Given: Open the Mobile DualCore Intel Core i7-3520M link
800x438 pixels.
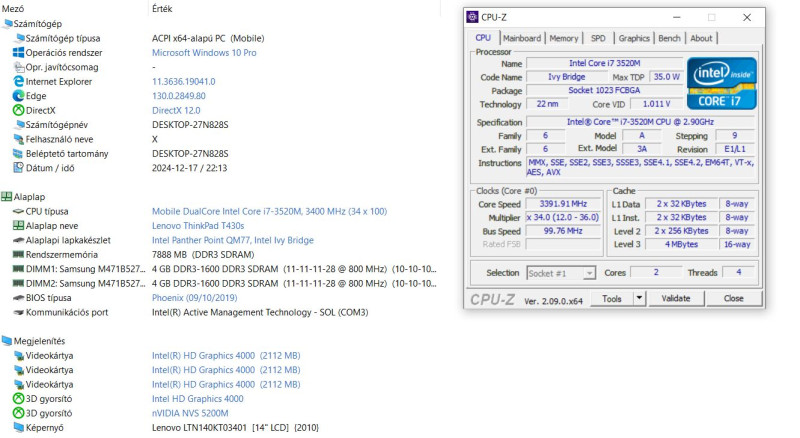Looking at the screenshot, I should click(269, 211).
